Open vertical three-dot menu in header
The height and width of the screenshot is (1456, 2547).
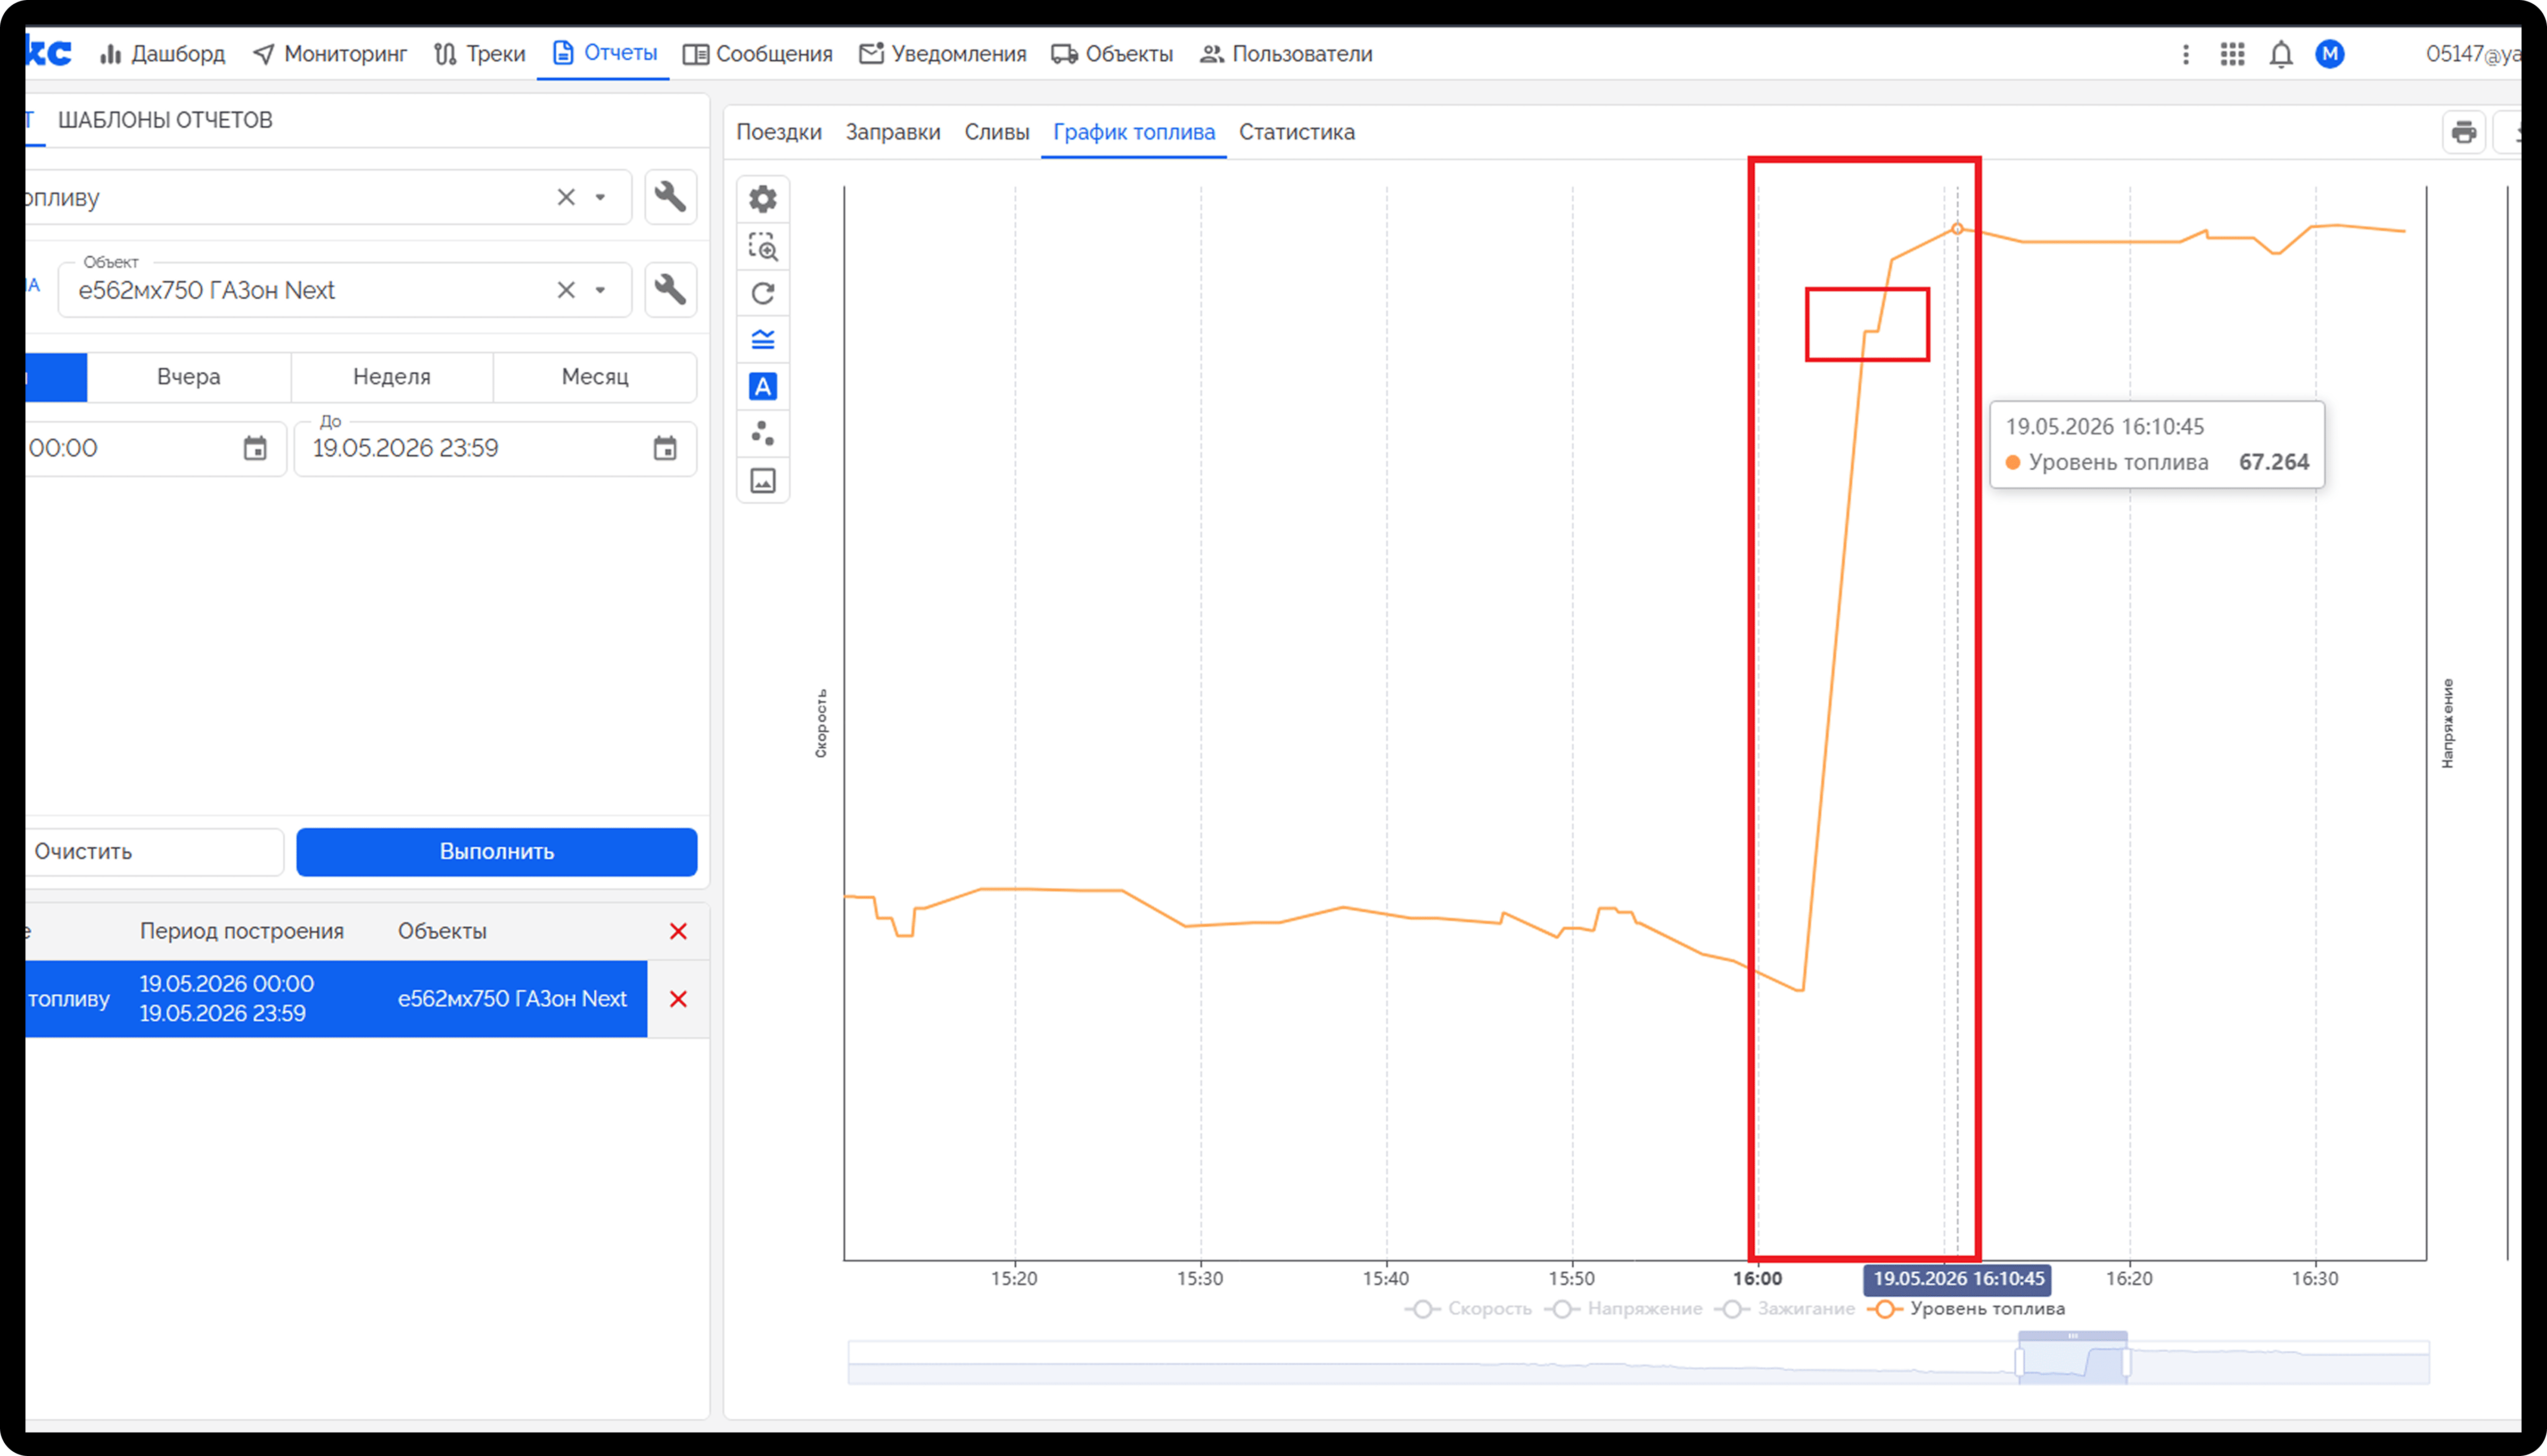tap(2186, 54)
